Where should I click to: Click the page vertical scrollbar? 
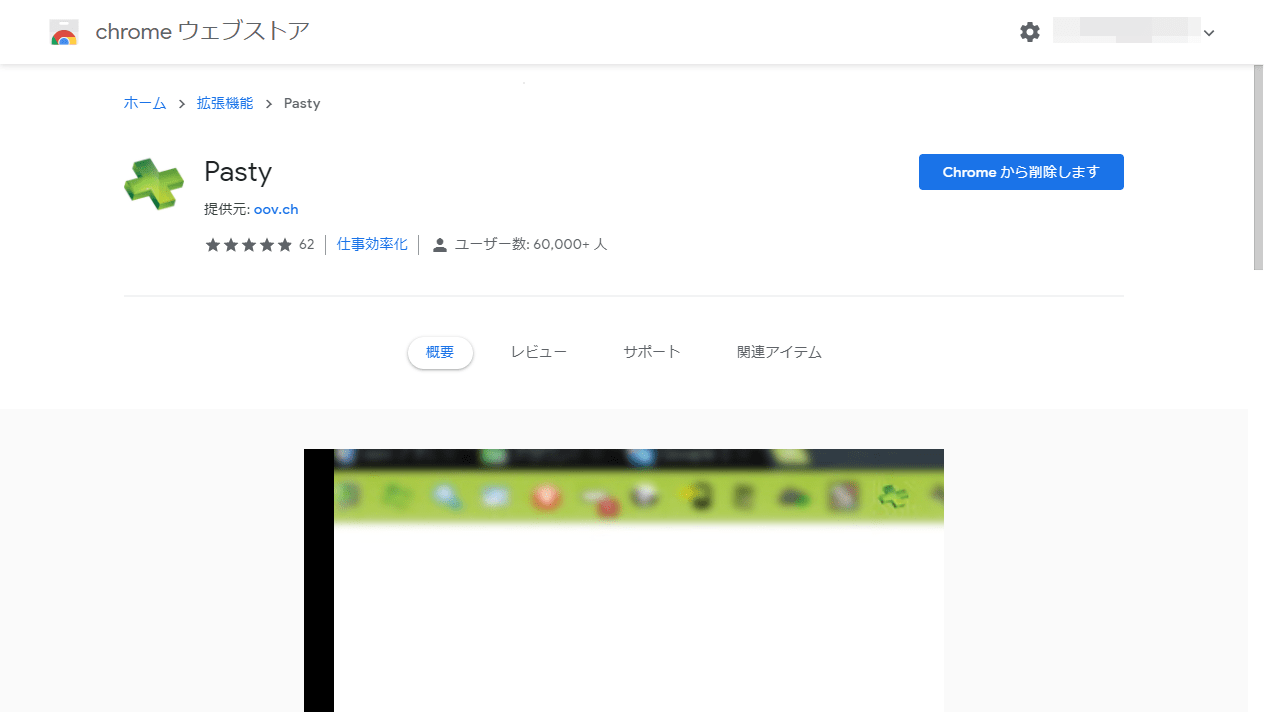coord(1258,167)
